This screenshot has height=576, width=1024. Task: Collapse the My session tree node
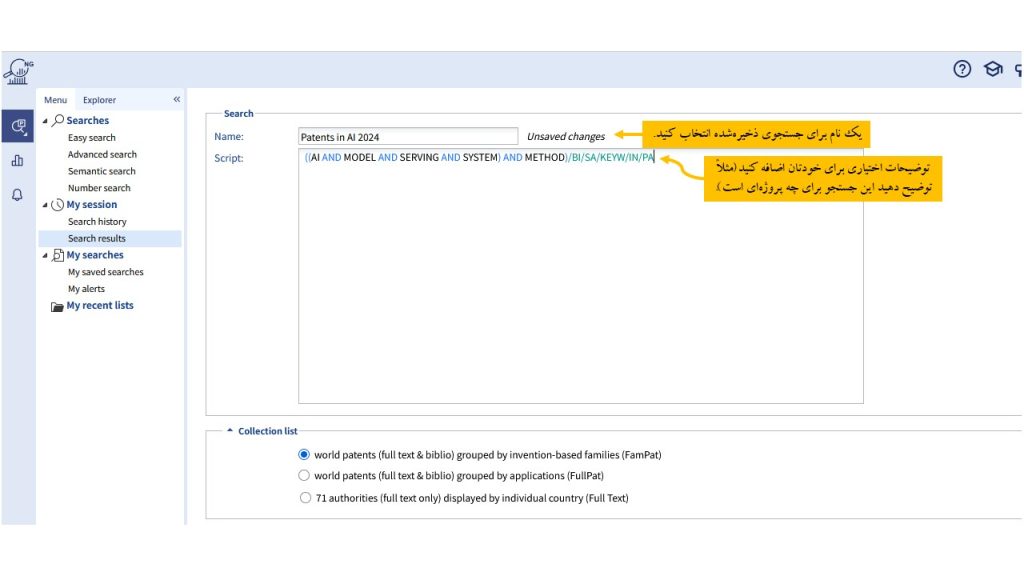point(45,205)
